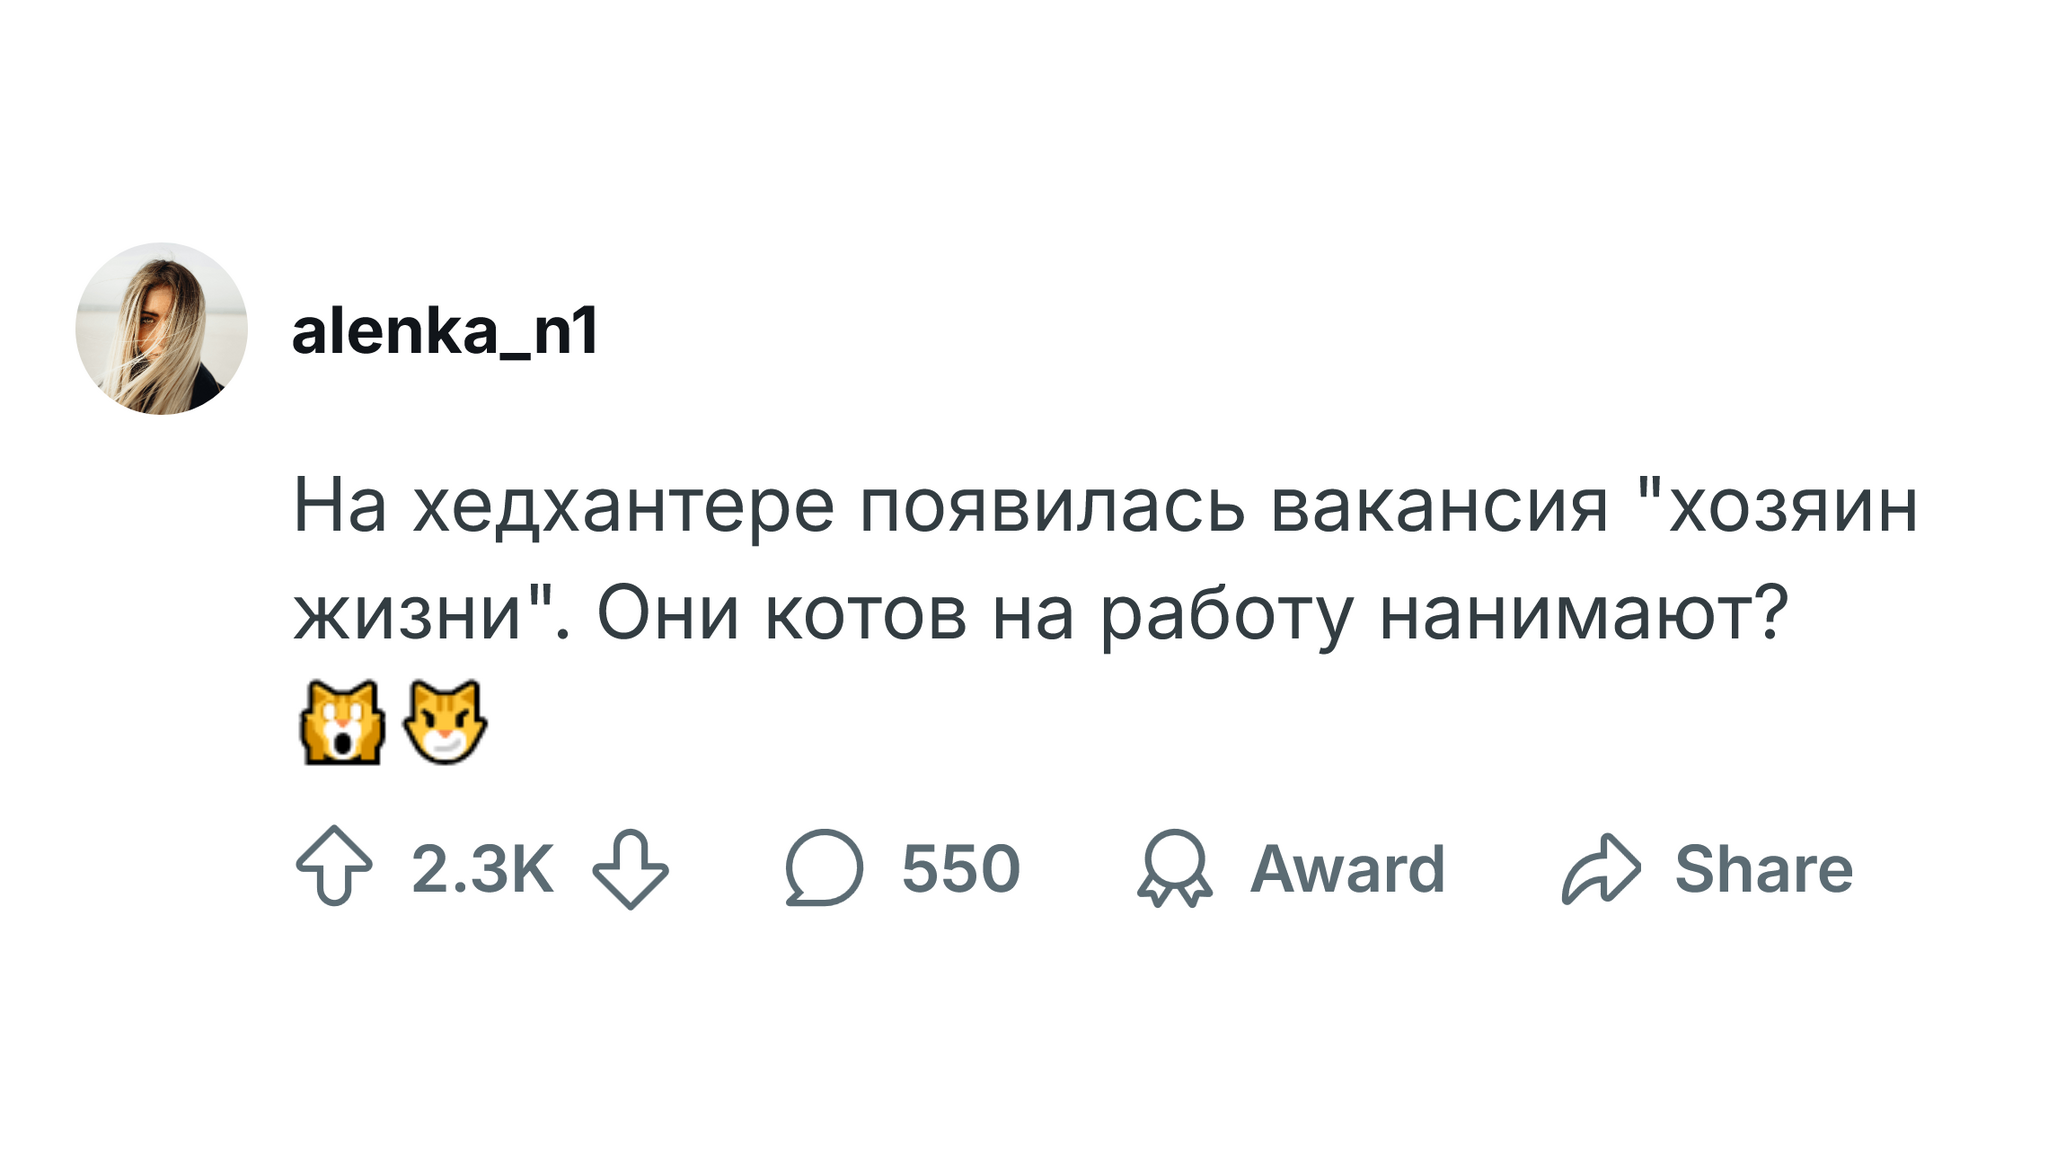Click the word "хедхантере" in the post
The image size is (2048, 1153).
(x=623, y=507)
